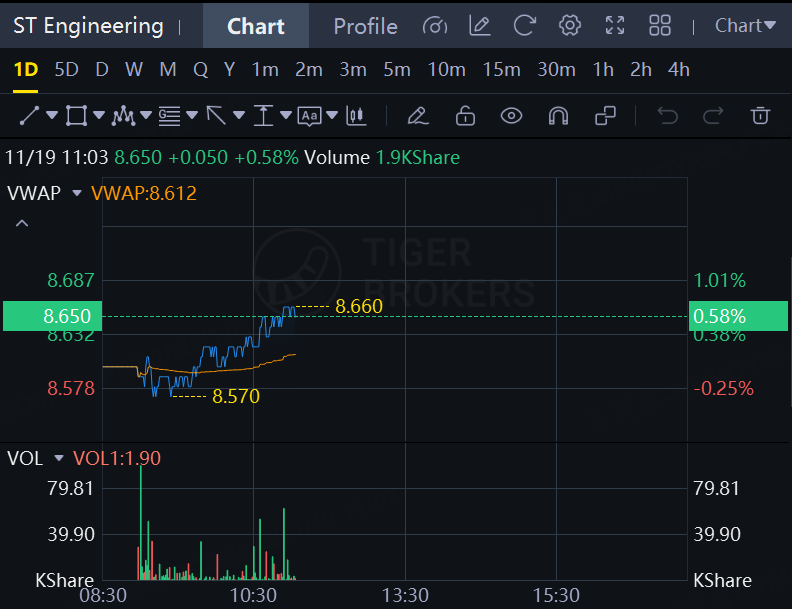Open the Fibonacci tool dropdown arrow
The height and width of the screenshot is (609, 792).
point(192,116)
